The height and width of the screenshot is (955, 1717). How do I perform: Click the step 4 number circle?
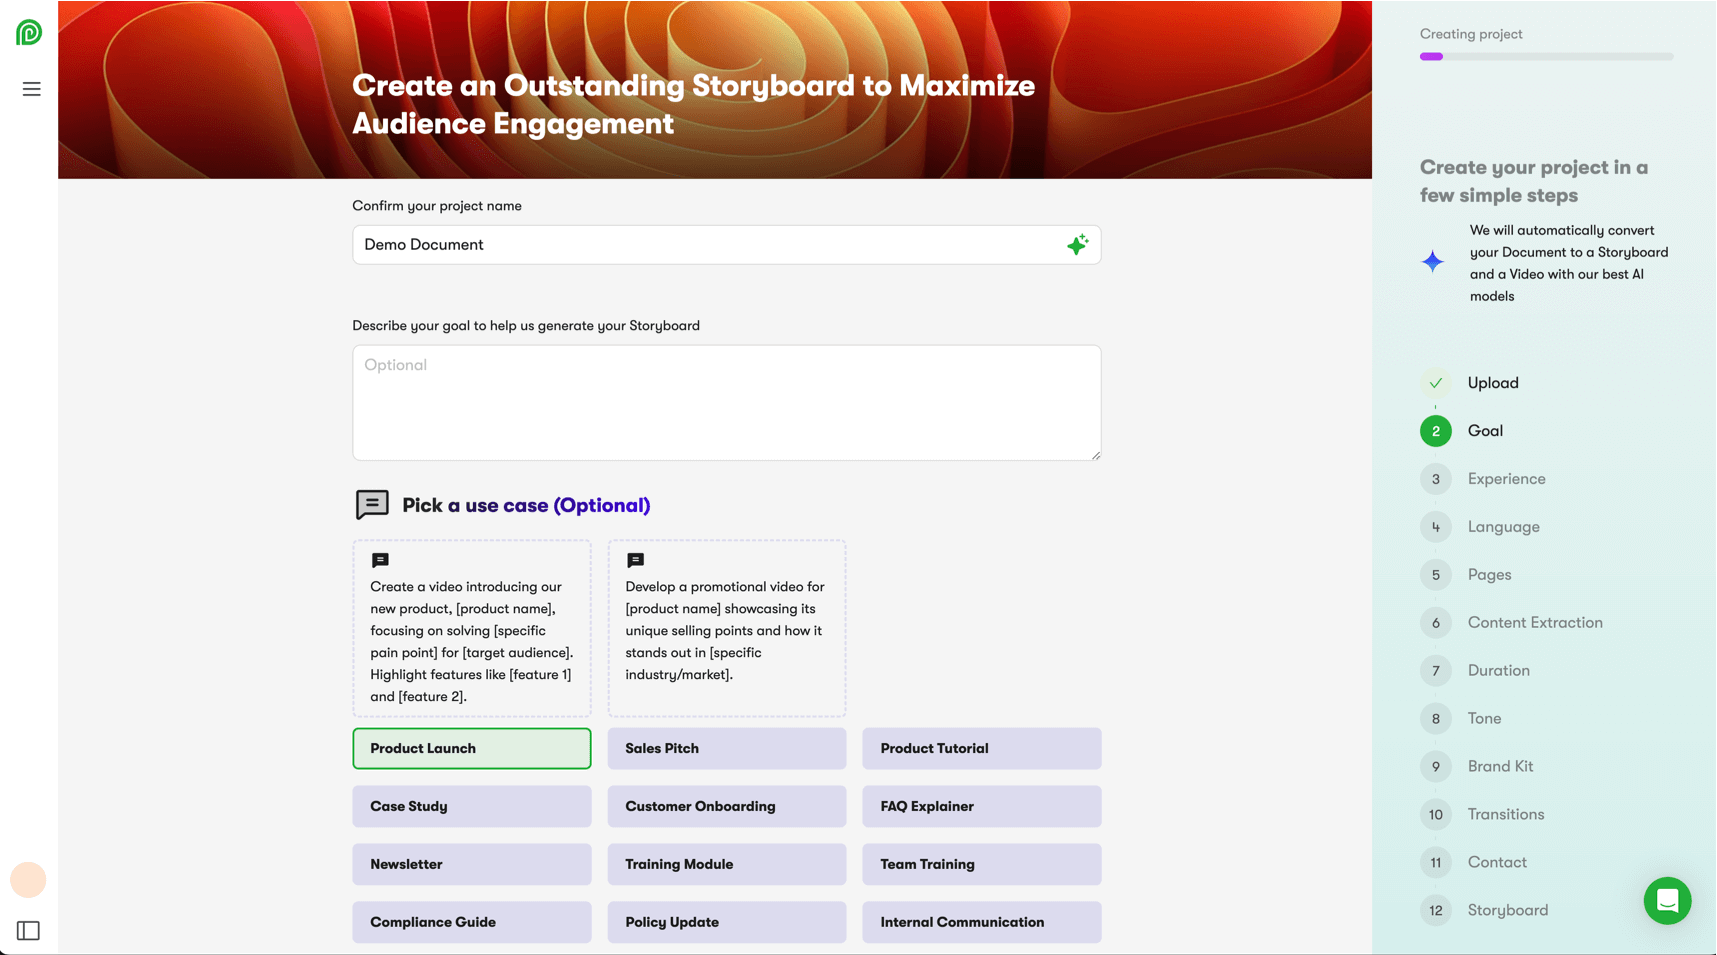[1436, 527]
